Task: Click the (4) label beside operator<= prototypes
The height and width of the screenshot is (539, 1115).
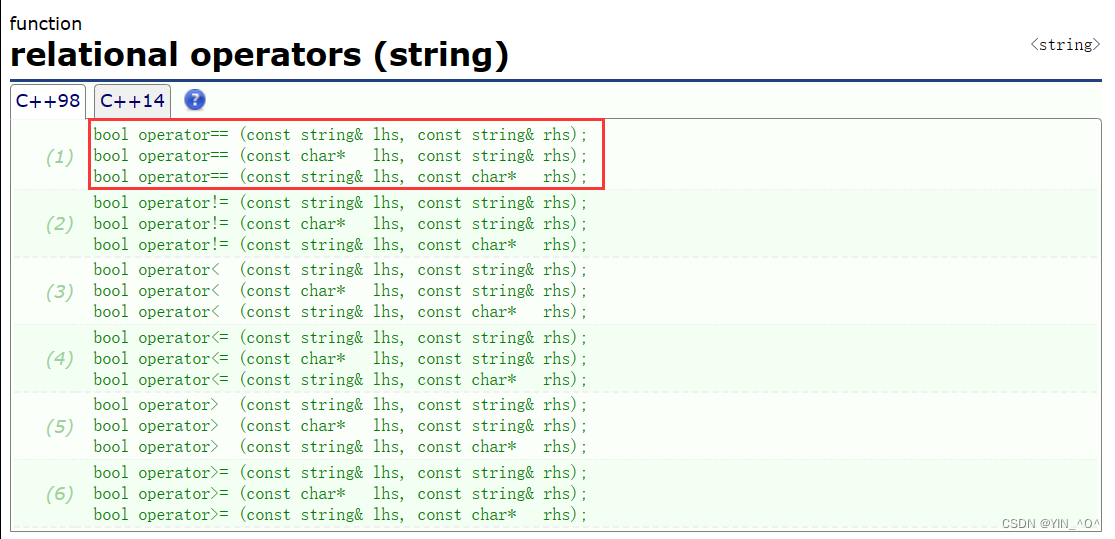Action: click(x=60, y=359)
